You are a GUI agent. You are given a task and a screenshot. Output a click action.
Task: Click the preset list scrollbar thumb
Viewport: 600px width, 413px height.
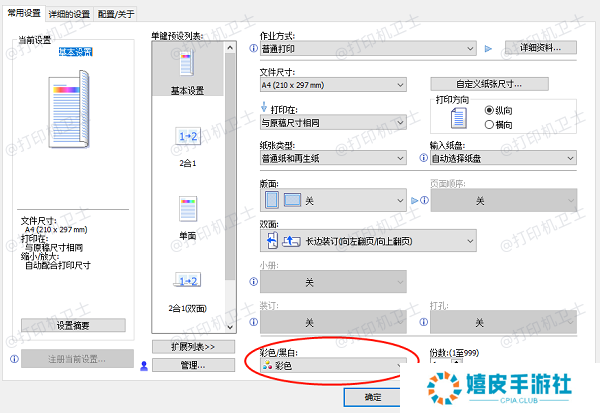coord(230,167)
